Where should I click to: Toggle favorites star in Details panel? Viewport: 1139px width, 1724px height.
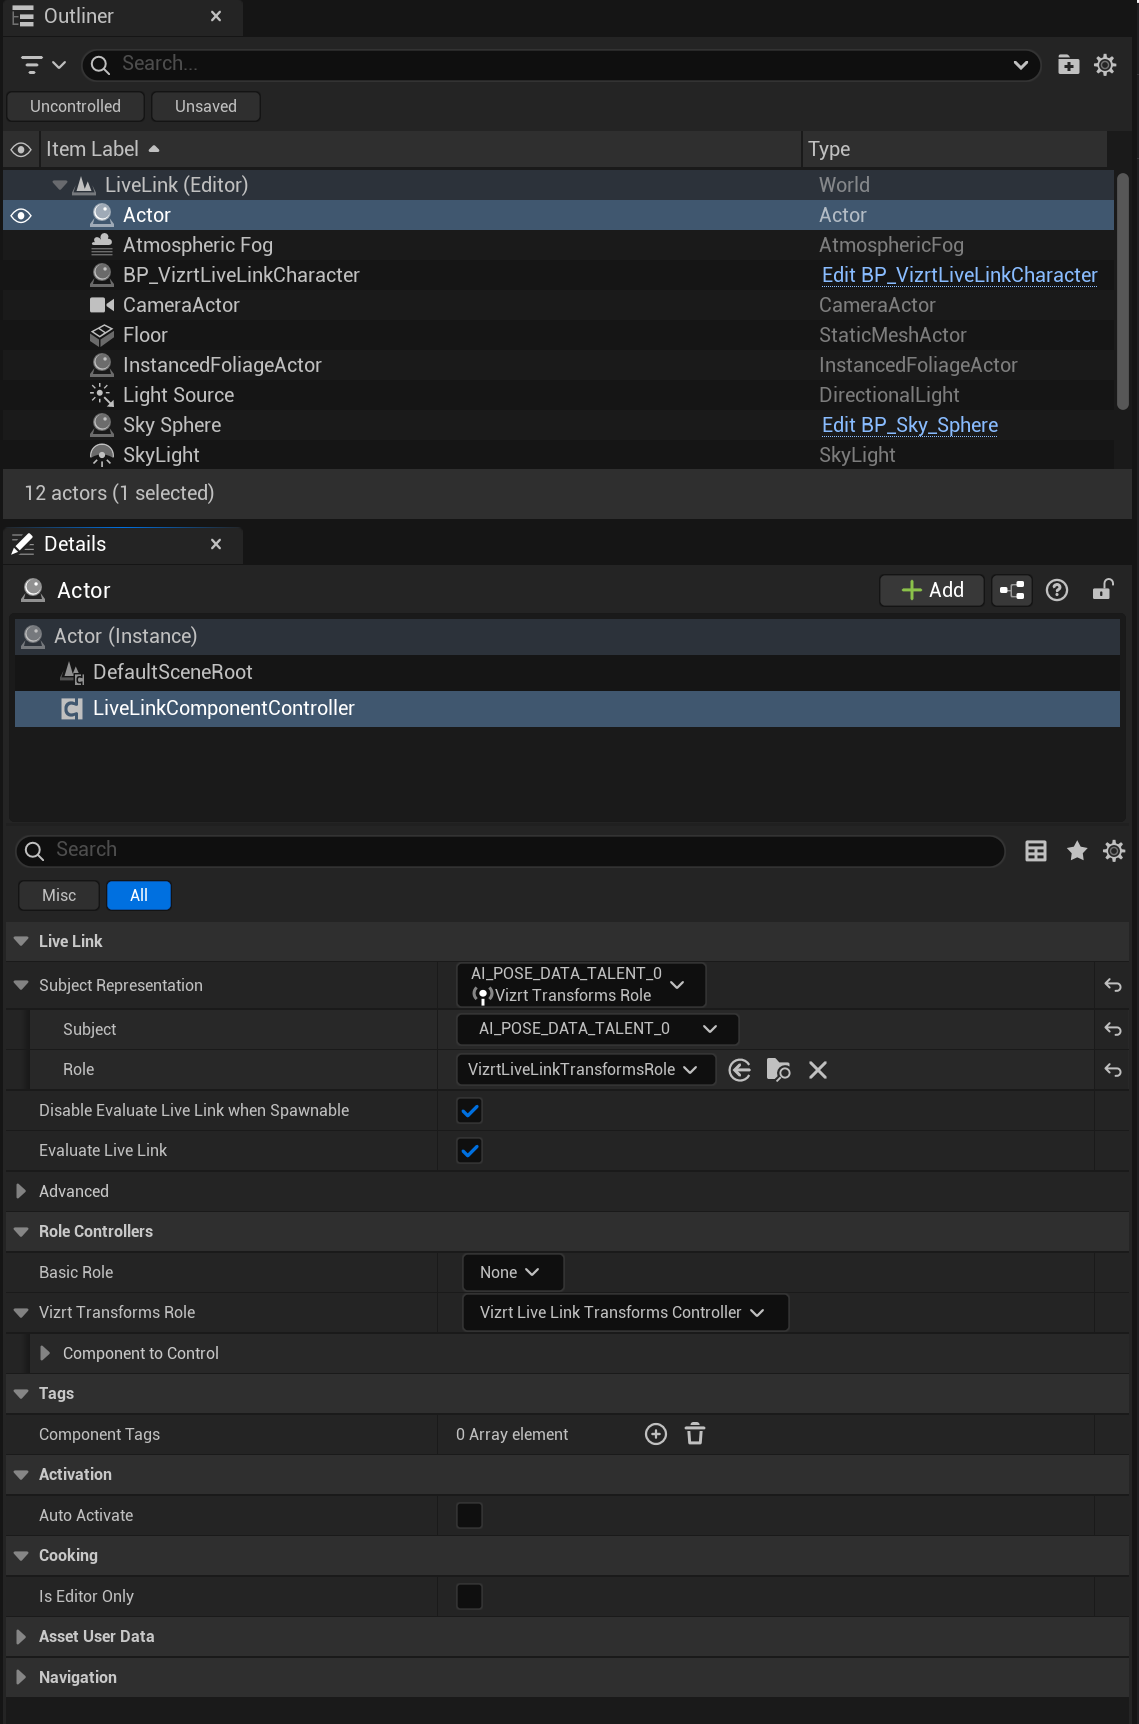1076,851
